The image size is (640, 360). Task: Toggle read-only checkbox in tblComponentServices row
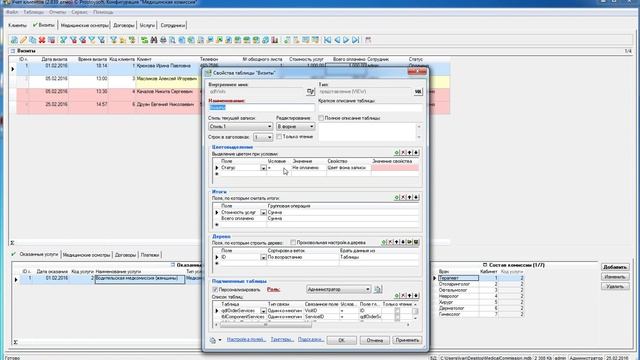pyautogui.click(x=397, y=317)
